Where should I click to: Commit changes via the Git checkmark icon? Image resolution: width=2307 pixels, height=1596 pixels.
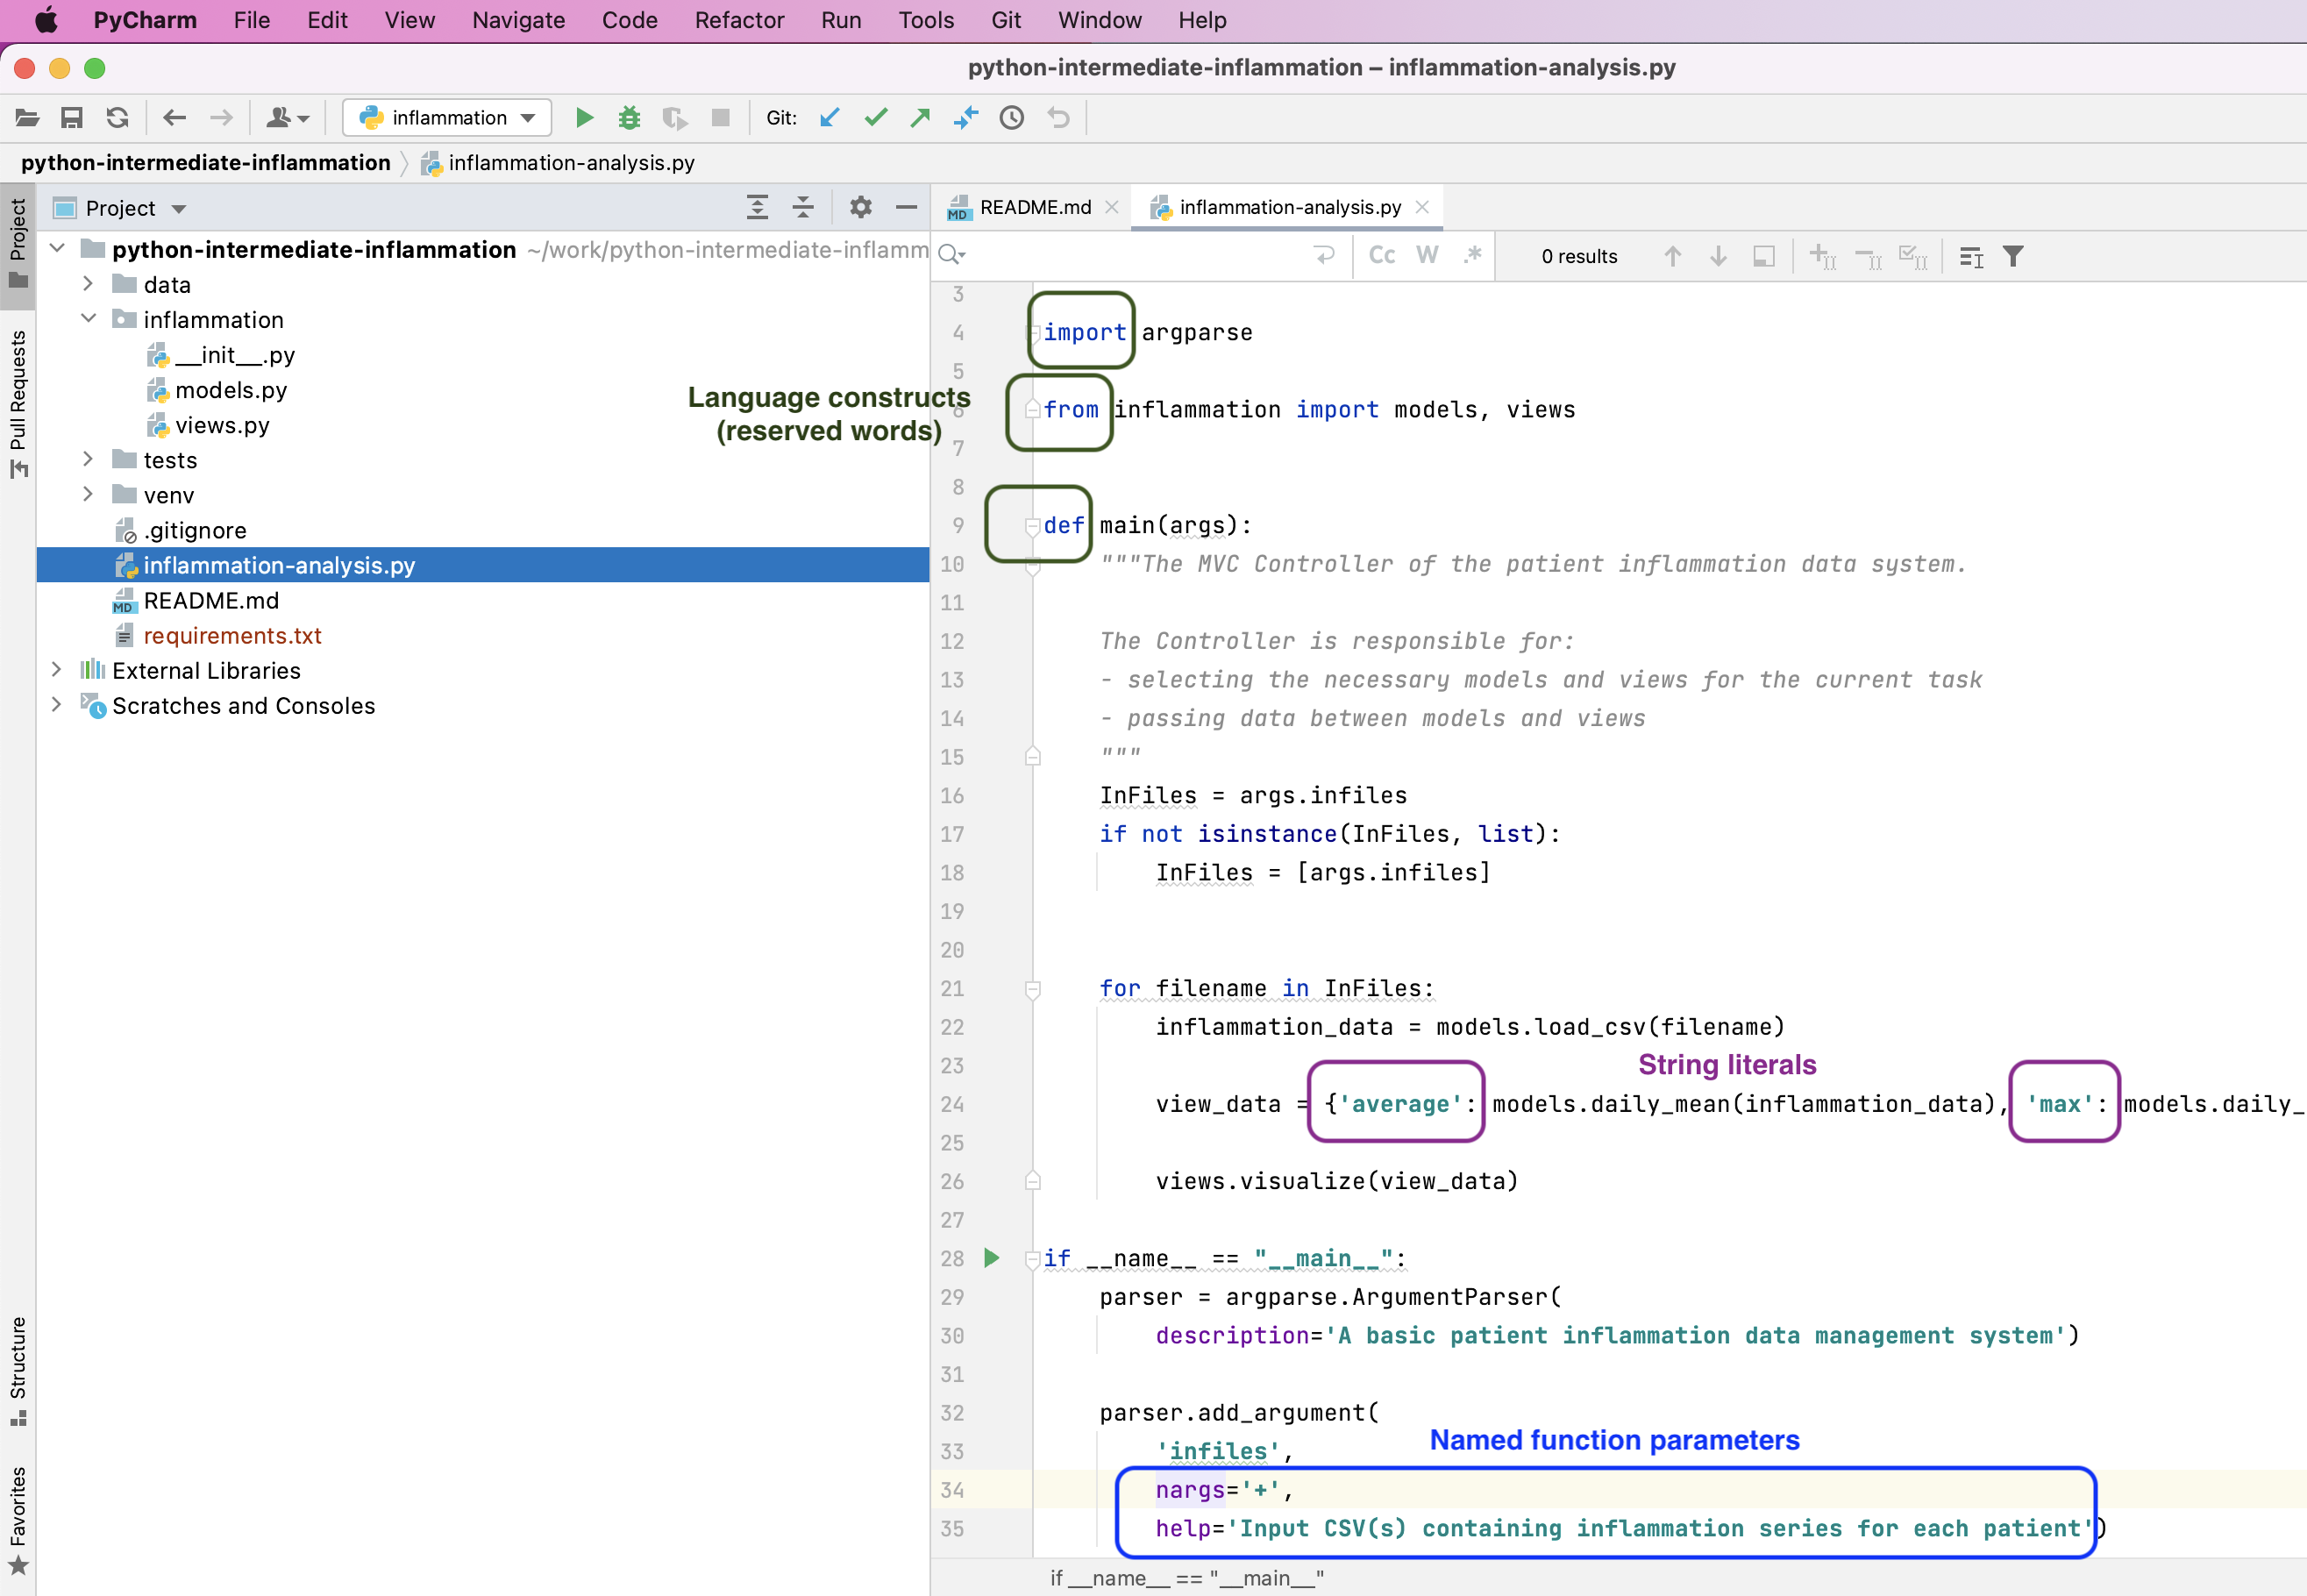pyautogui.click(x=876, y=117)
